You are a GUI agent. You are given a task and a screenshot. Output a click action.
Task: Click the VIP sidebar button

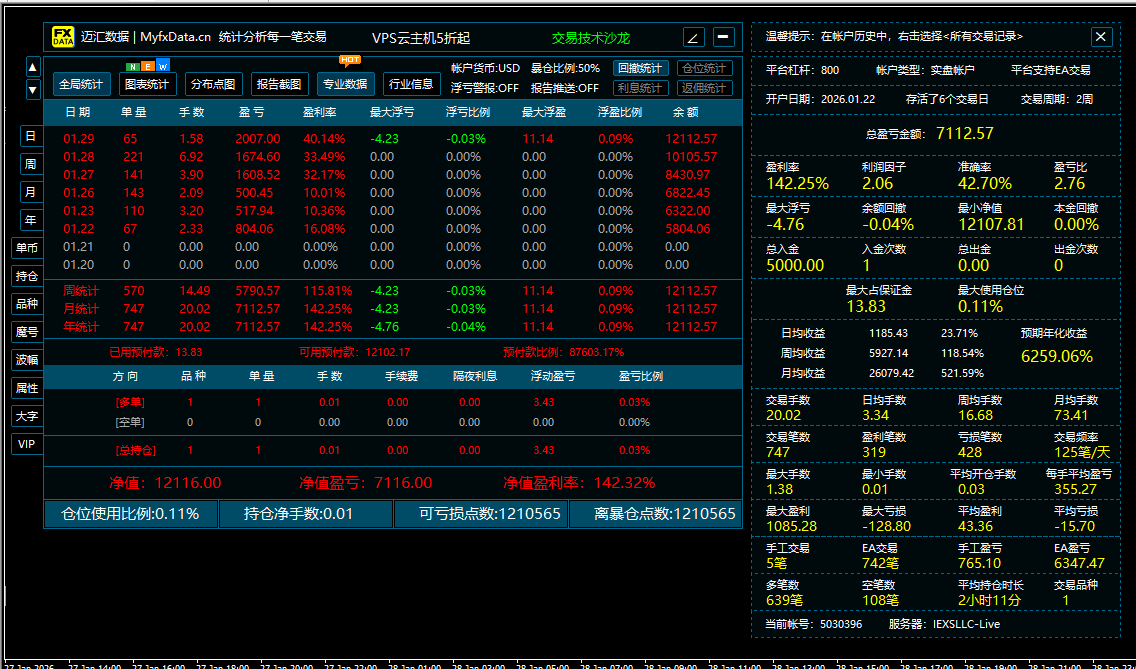[26, 444]
